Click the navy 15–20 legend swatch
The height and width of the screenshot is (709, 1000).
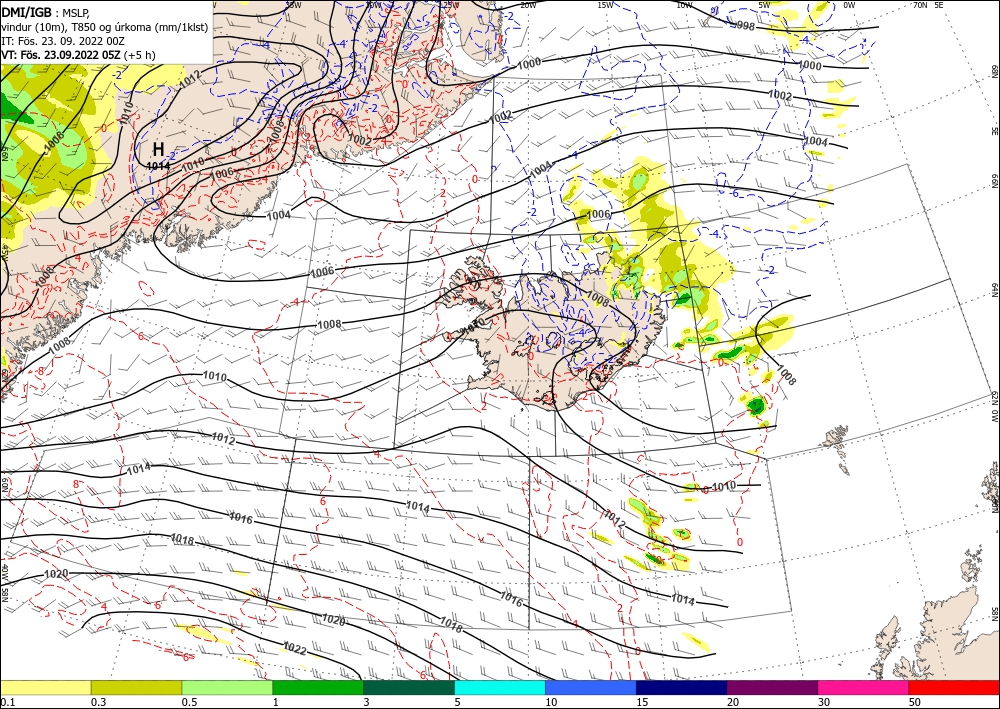[682, 687]
